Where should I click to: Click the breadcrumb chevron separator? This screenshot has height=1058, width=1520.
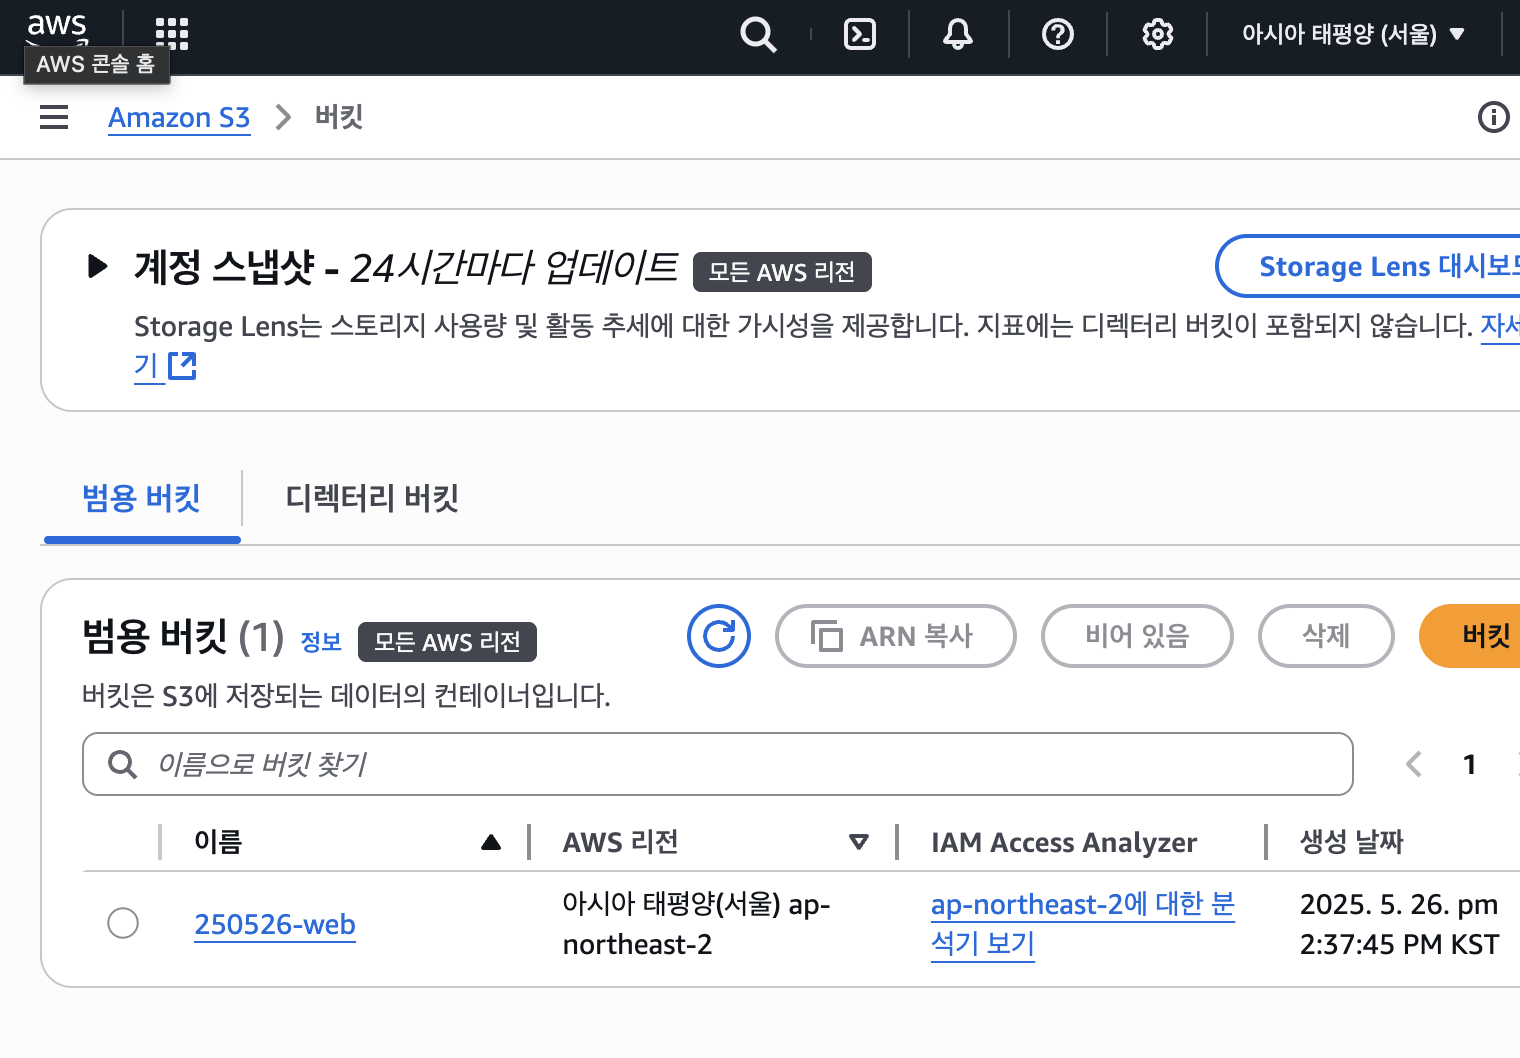click(x=283, y=118)
